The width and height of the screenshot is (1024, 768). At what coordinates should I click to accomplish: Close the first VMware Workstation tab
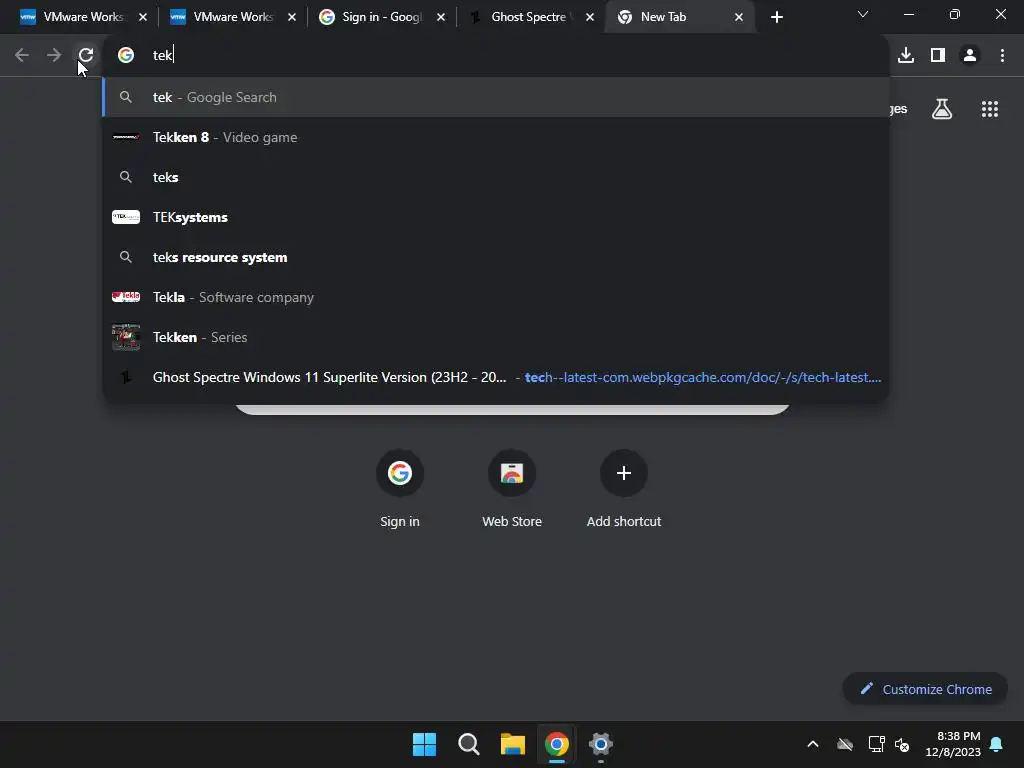pos(143,18)
